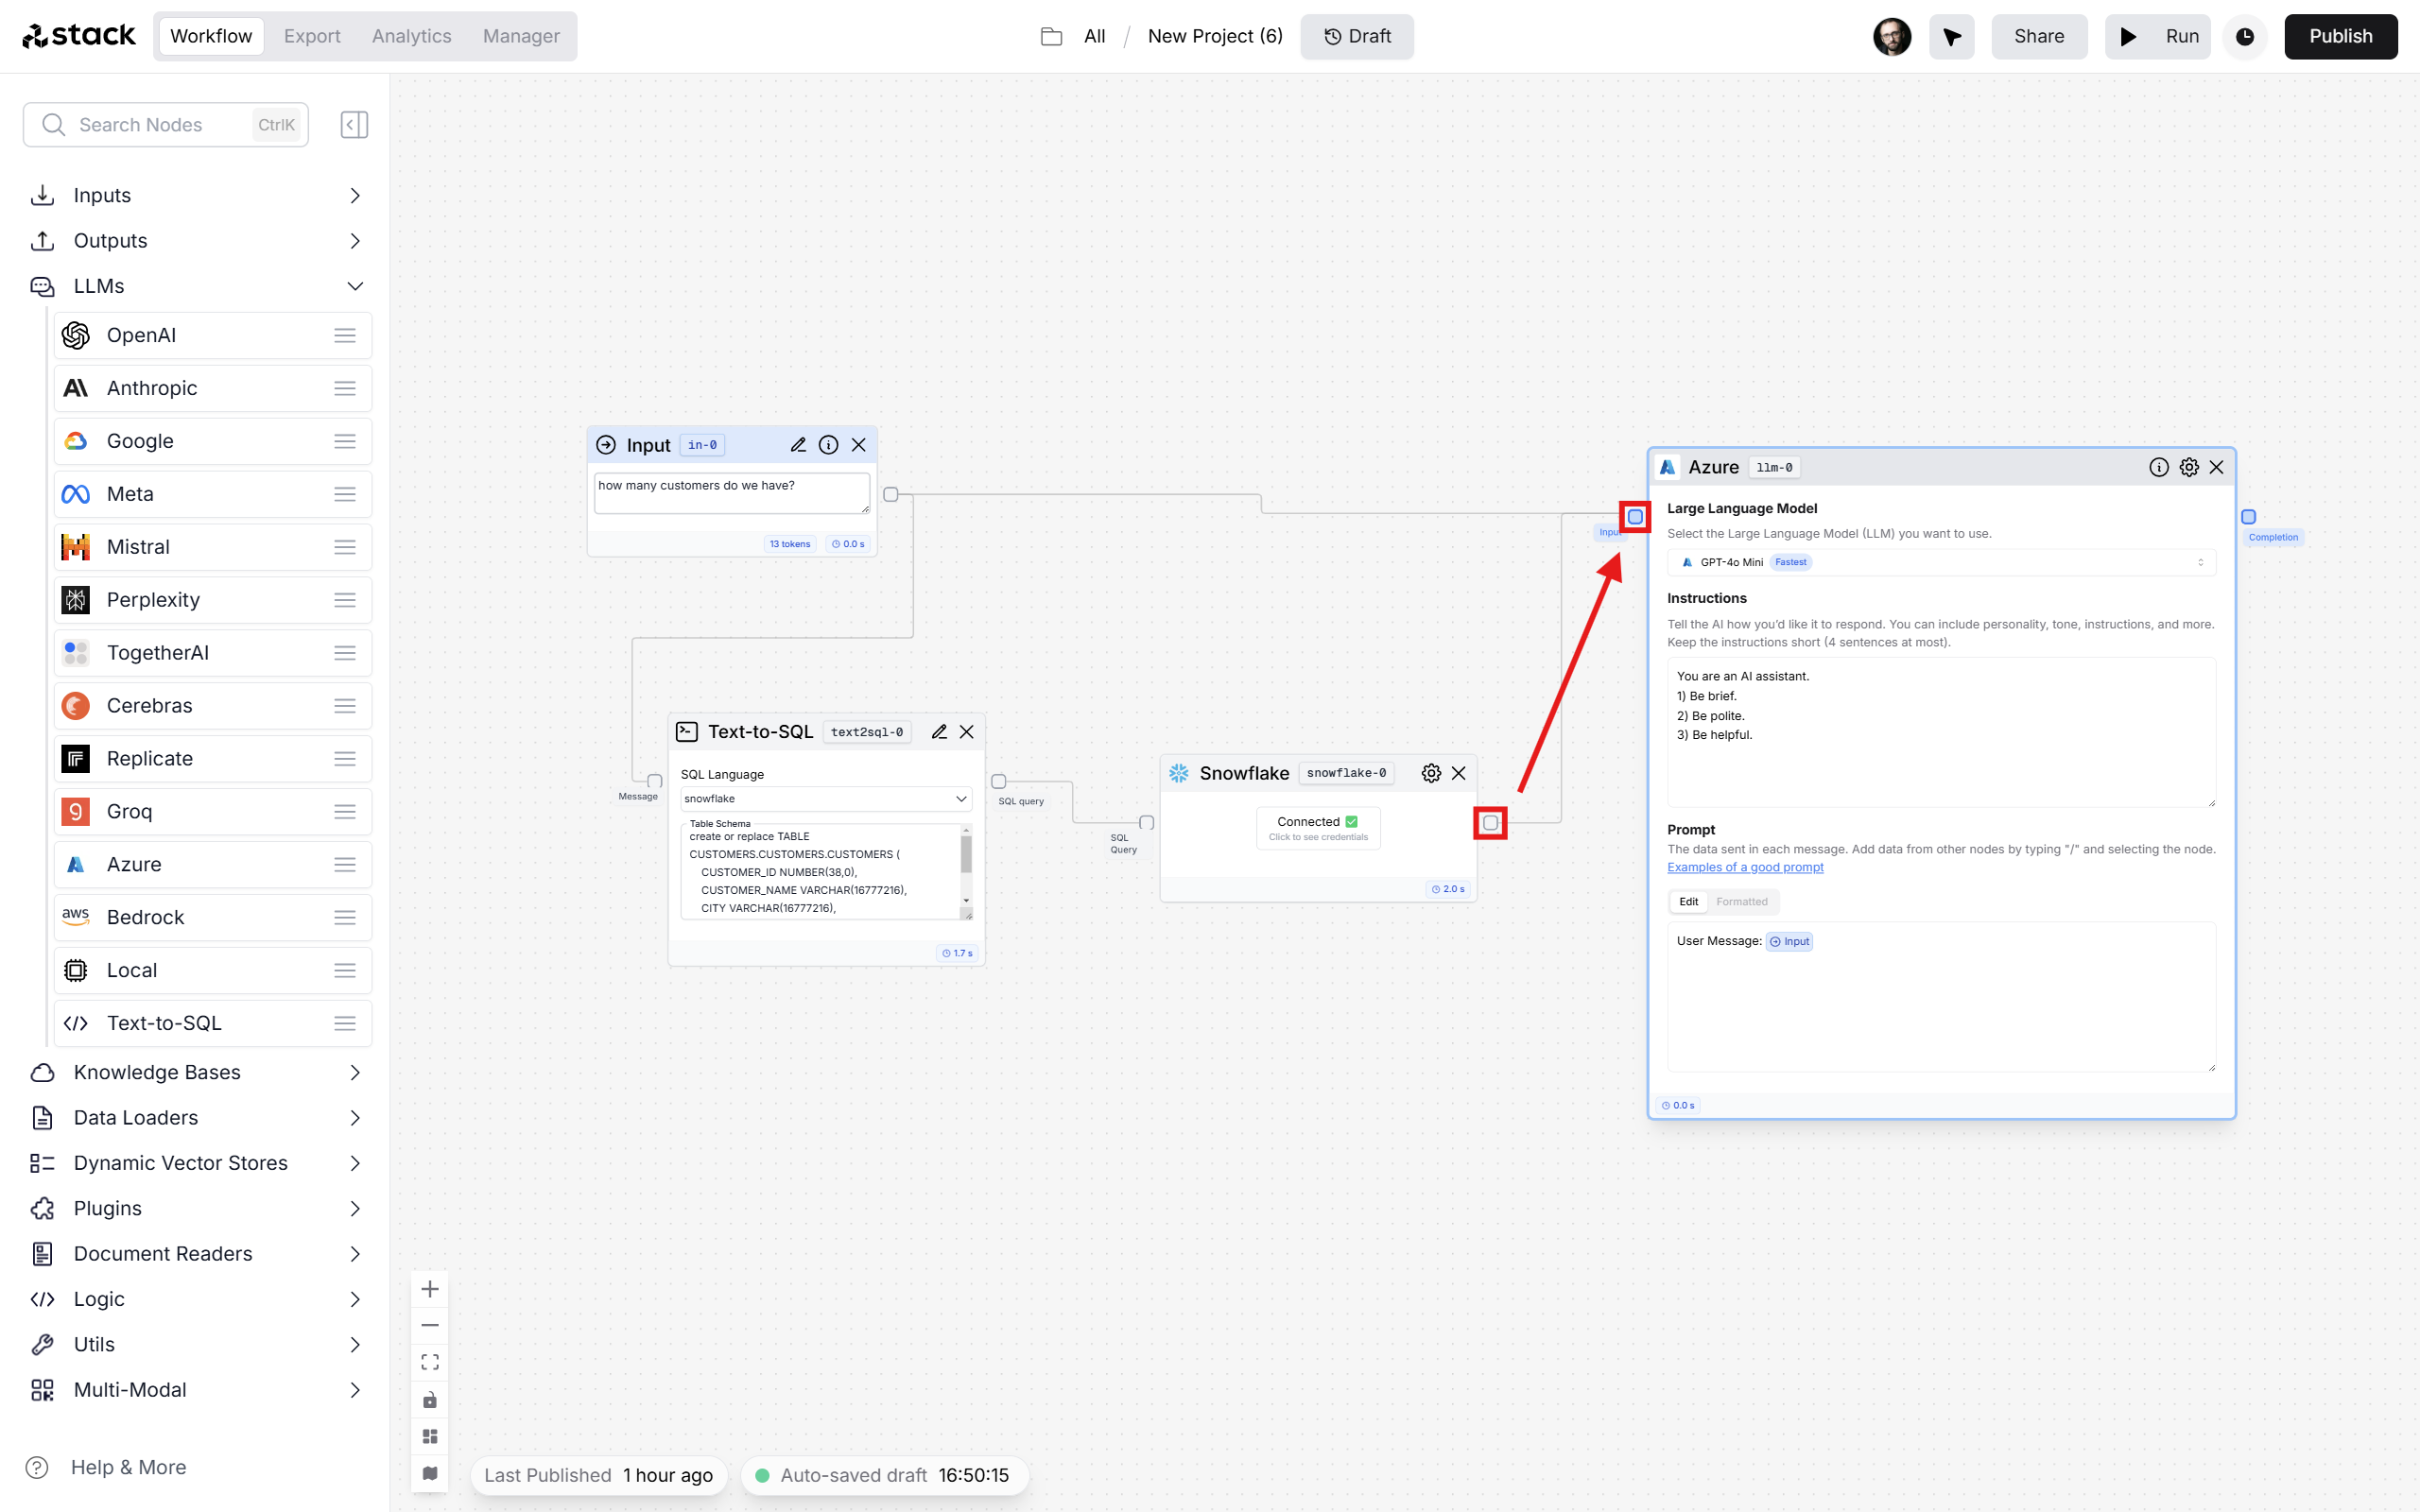Click the Groq provider icon in LLMs list

click(73, 810)
